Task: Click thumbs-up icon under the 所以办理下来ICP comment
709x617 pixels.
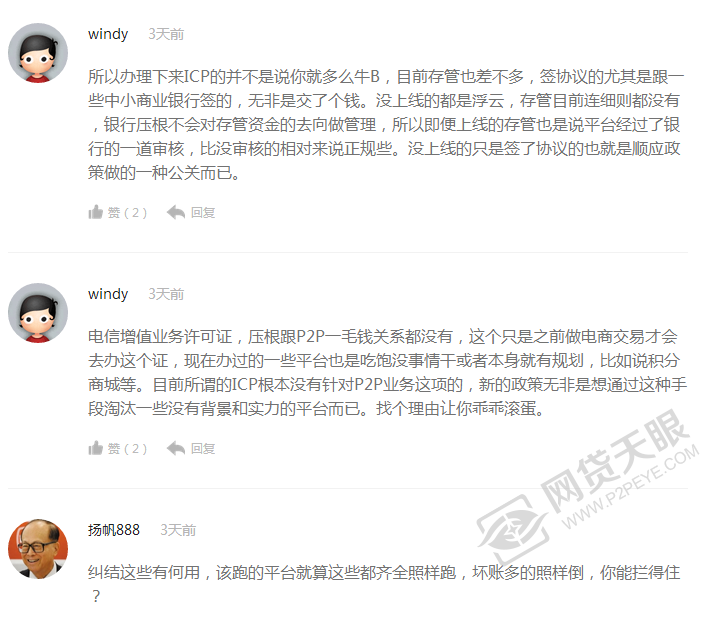Action: click(95, 212)
